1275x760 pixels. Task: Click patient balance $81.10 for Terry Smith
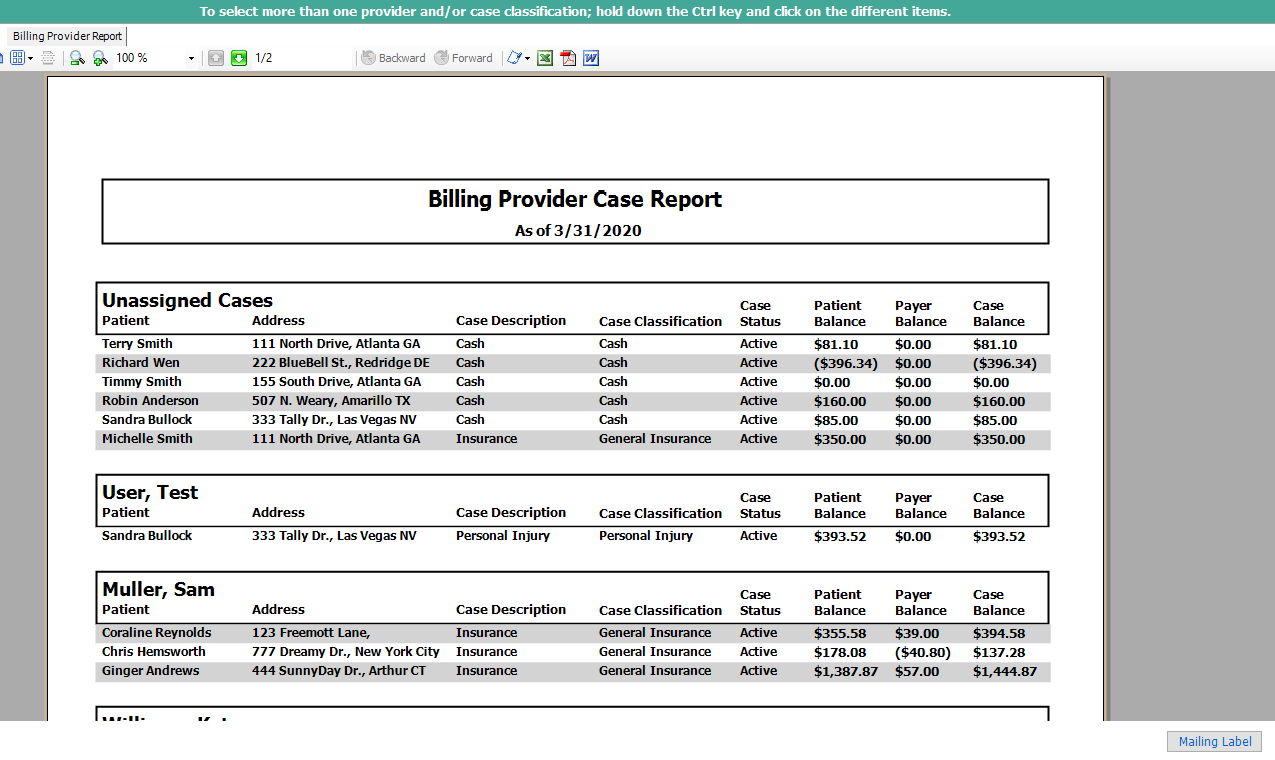click(836, 344)
